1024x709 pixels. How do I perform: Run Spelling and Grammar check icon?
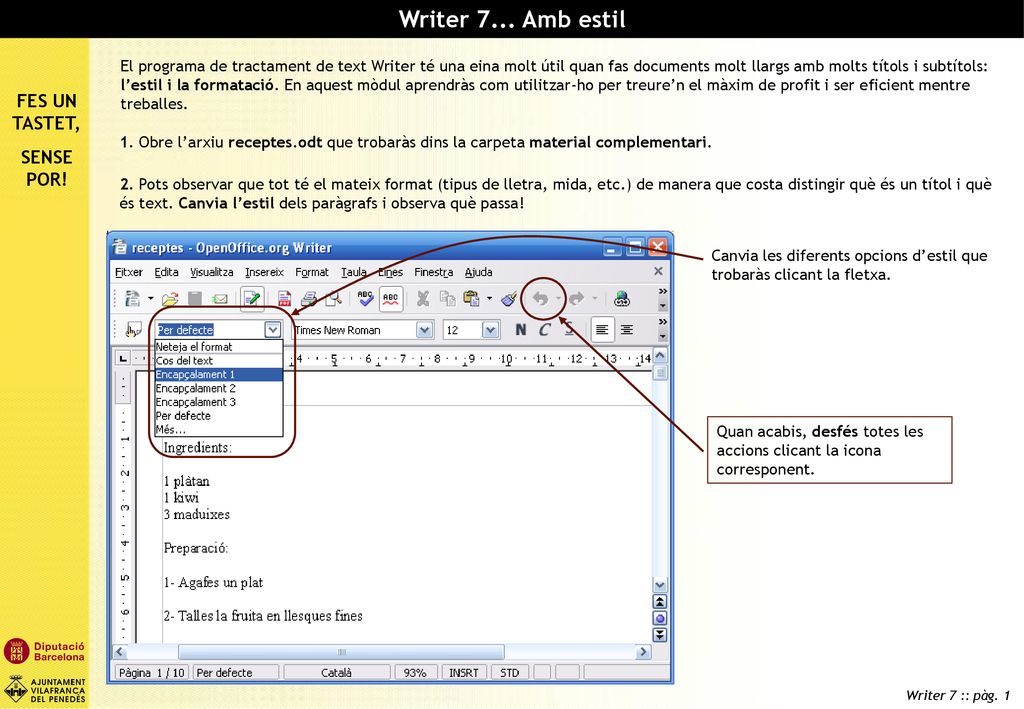tap(365, 299)
